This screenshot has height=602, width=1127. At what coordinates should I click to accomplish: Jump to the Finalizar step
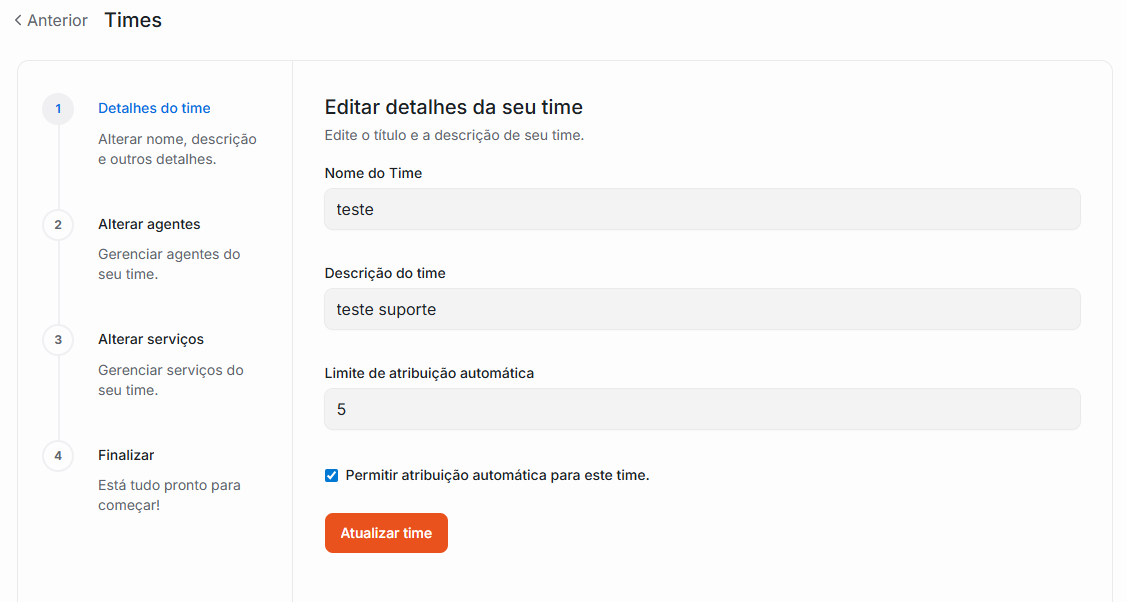point(126,455)
